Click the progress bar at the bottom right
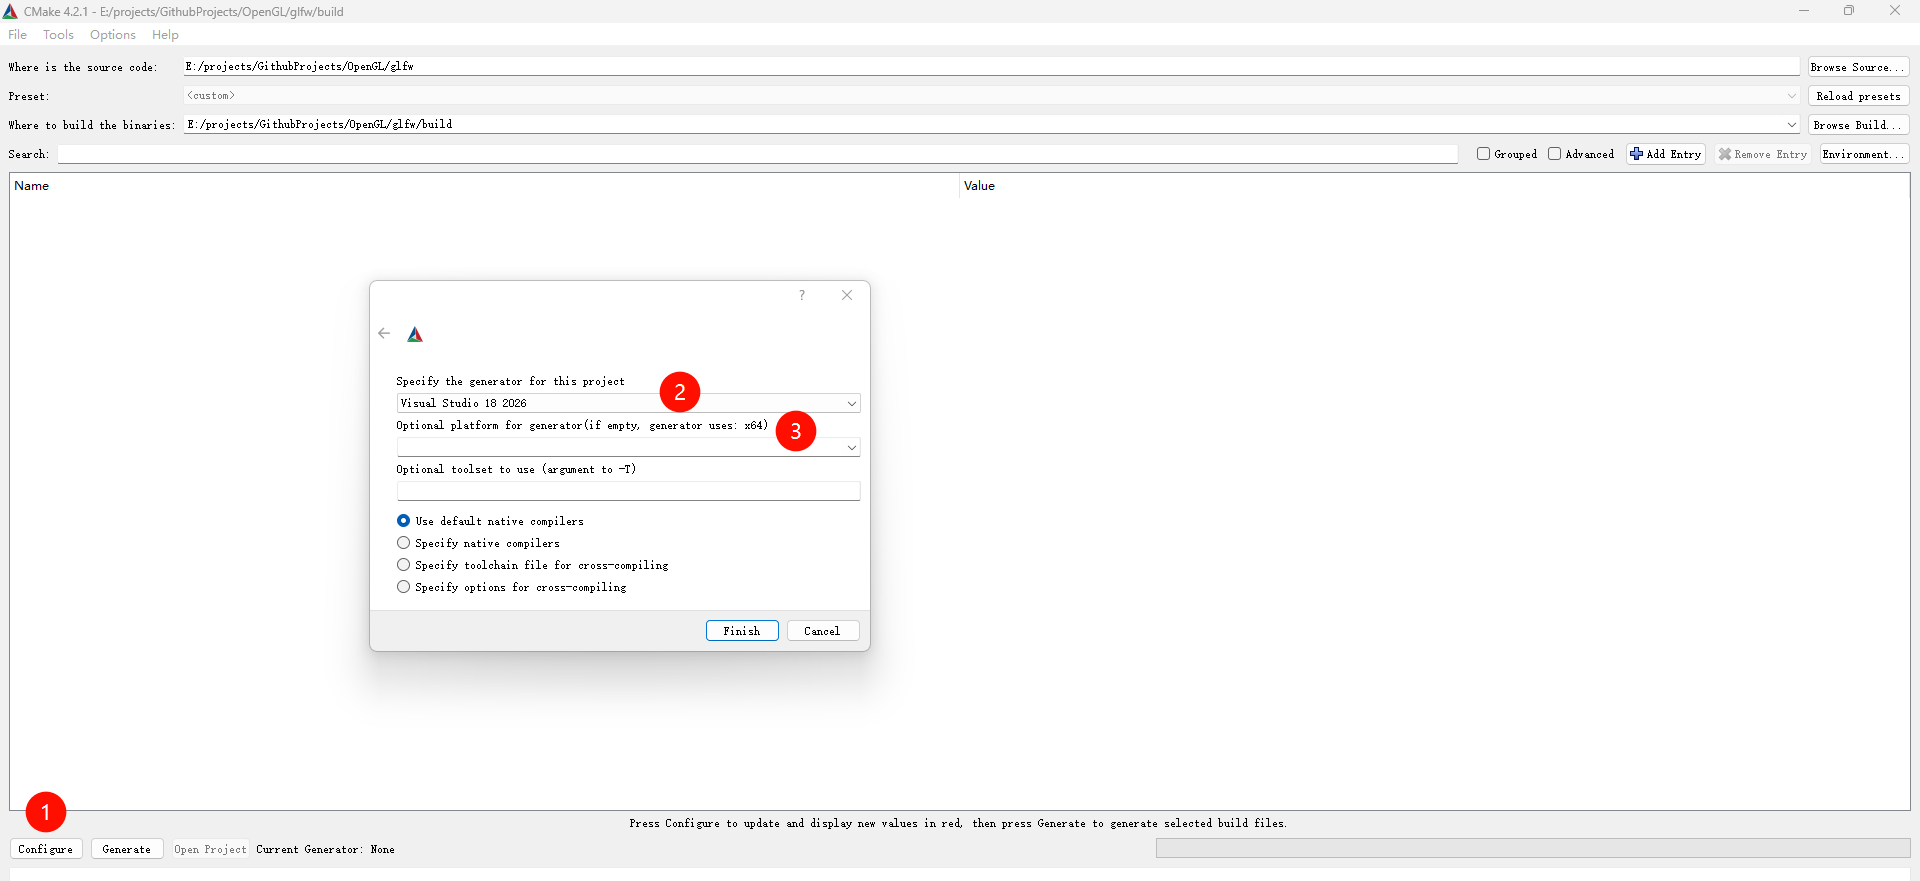 point(1533,848)
